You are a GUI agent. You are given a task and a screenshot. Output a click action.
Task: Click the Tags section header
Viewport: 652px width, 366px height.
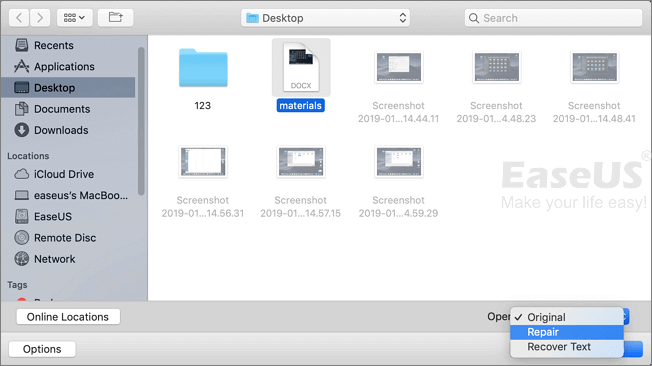click(x=17, y=285)
